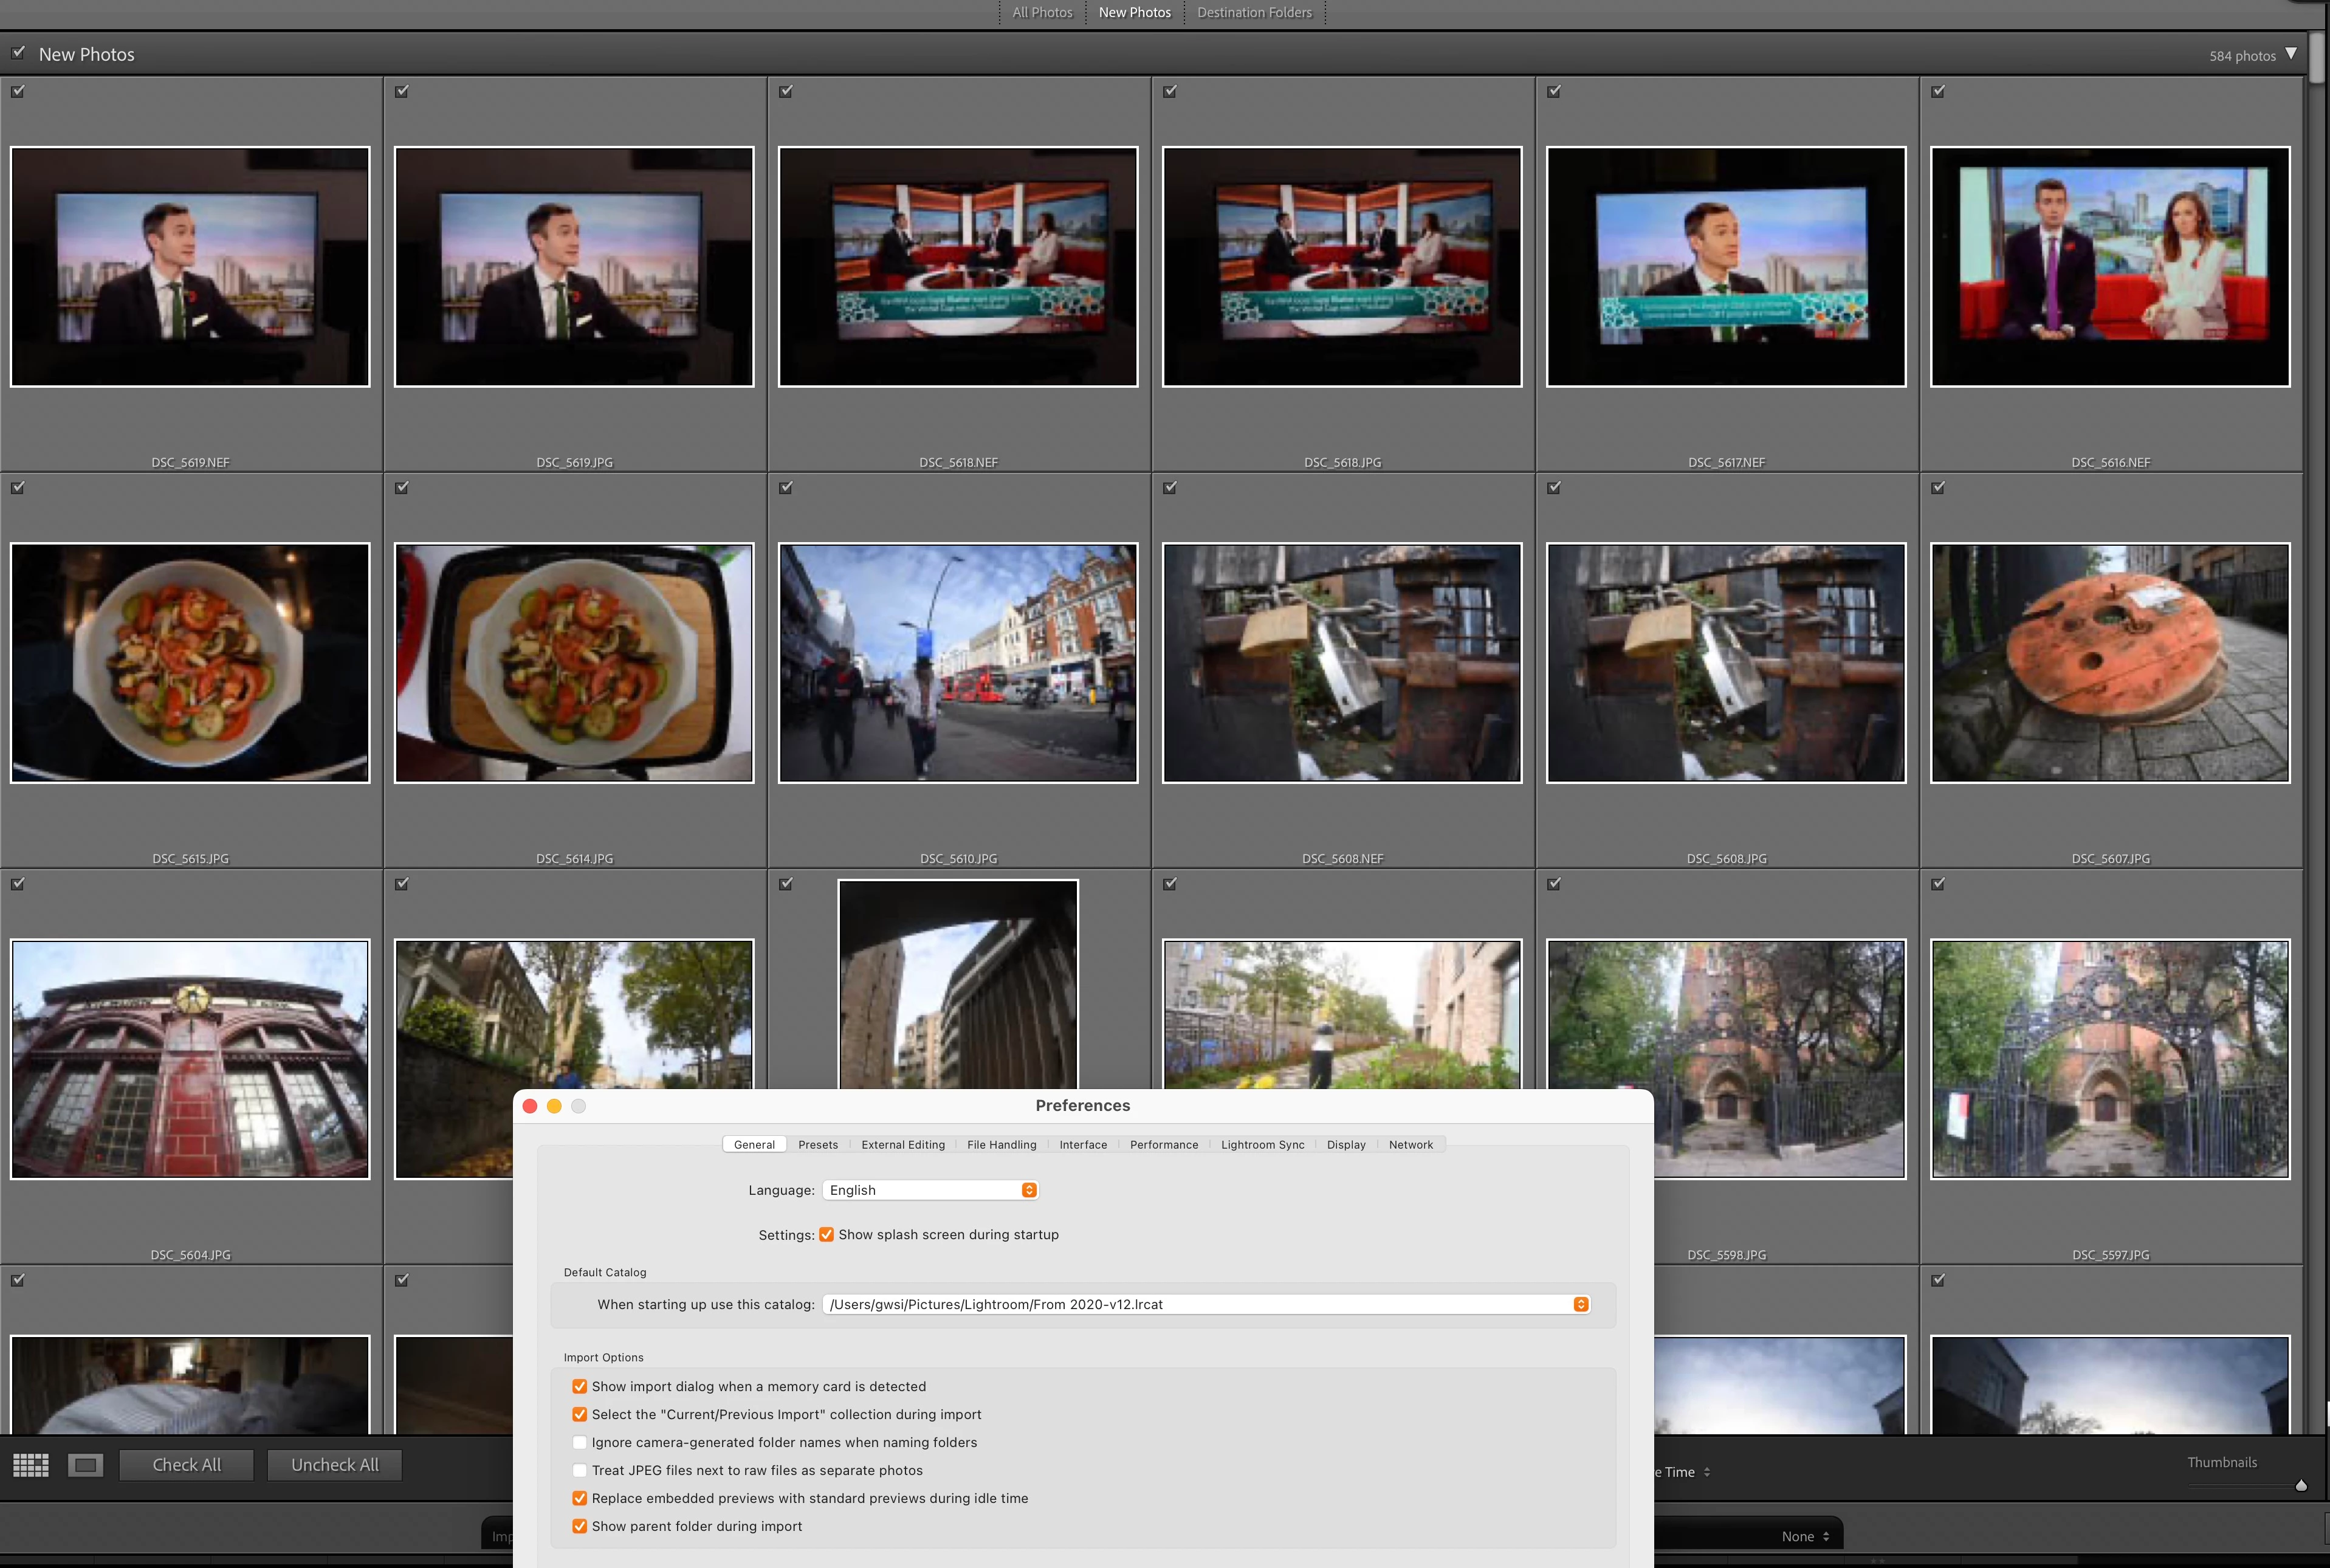Image resolution: width=2330 pixels, height=1568 pixels.
Task: Switch to Destination Folders view
Action: coord(1254,13)
